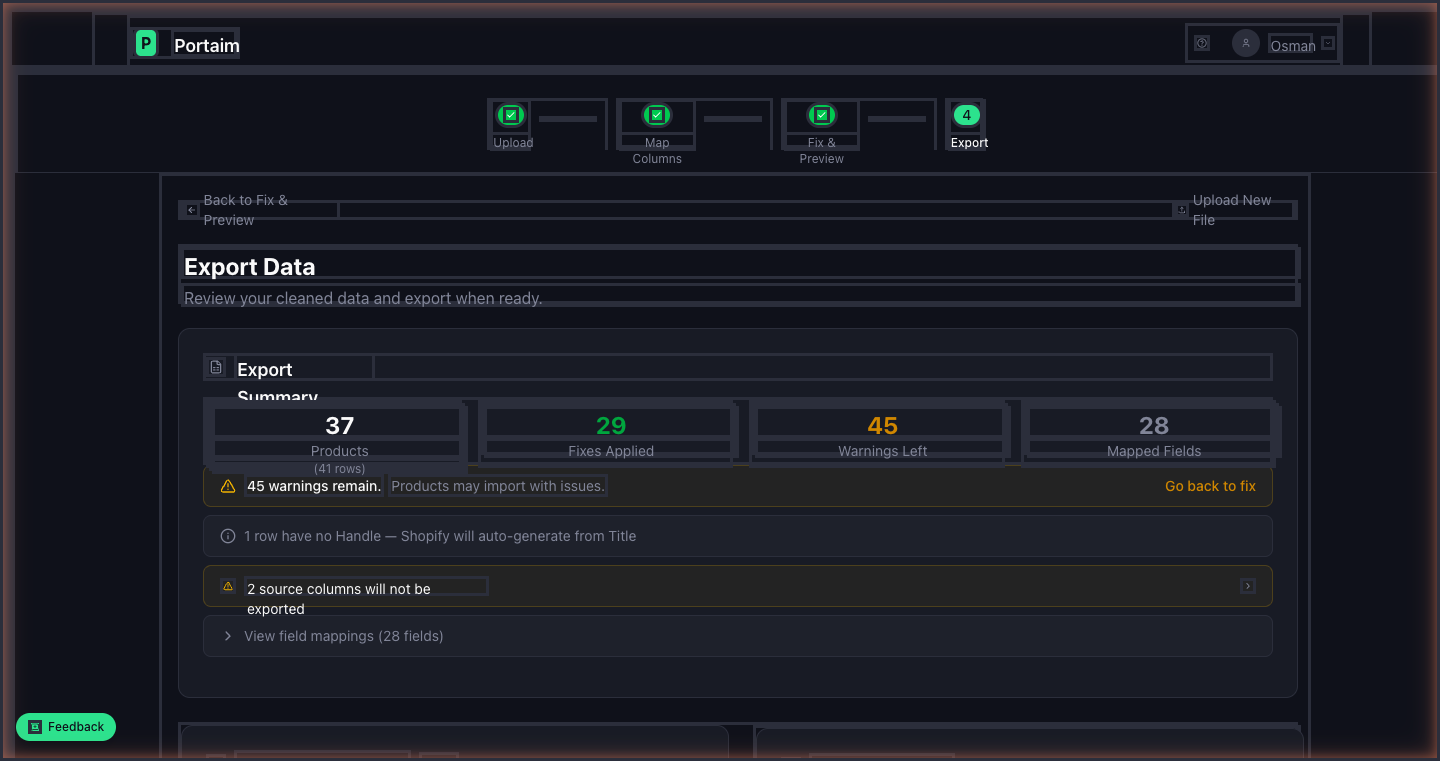Select the Upload step checkmark icon
Viewport: 1440px width, 761px height.
tap(510, 115)
